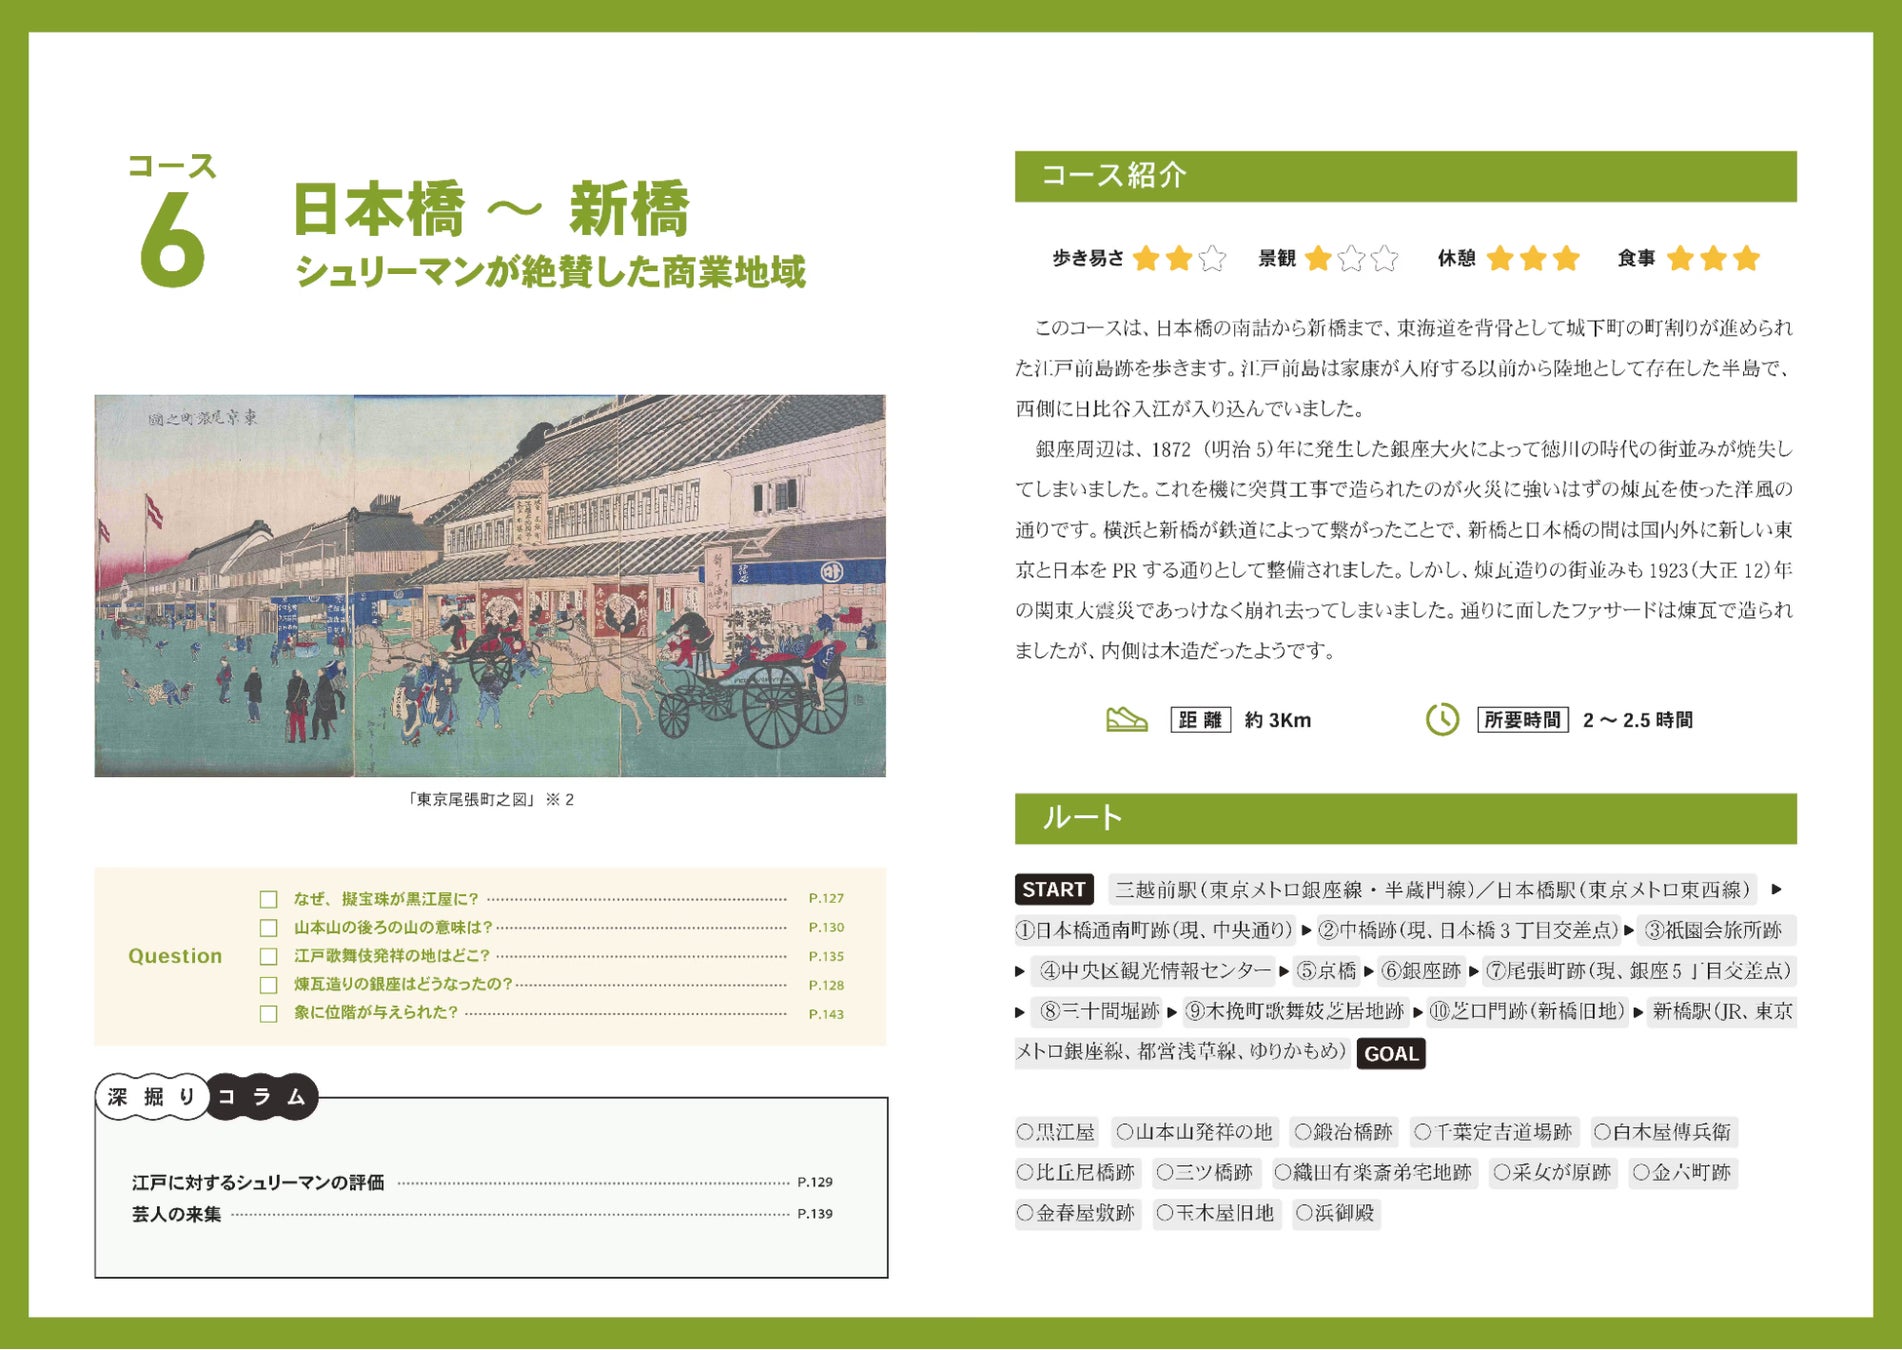Click route stop ⑦尾張町跡

coord(1639,971)
